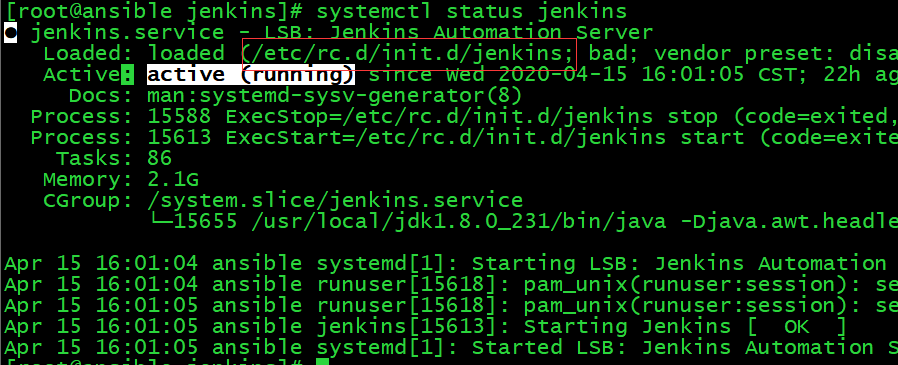
Task: Click the /system.slice/jenkins.service CGroup path
Action: (x=335, y=201)
